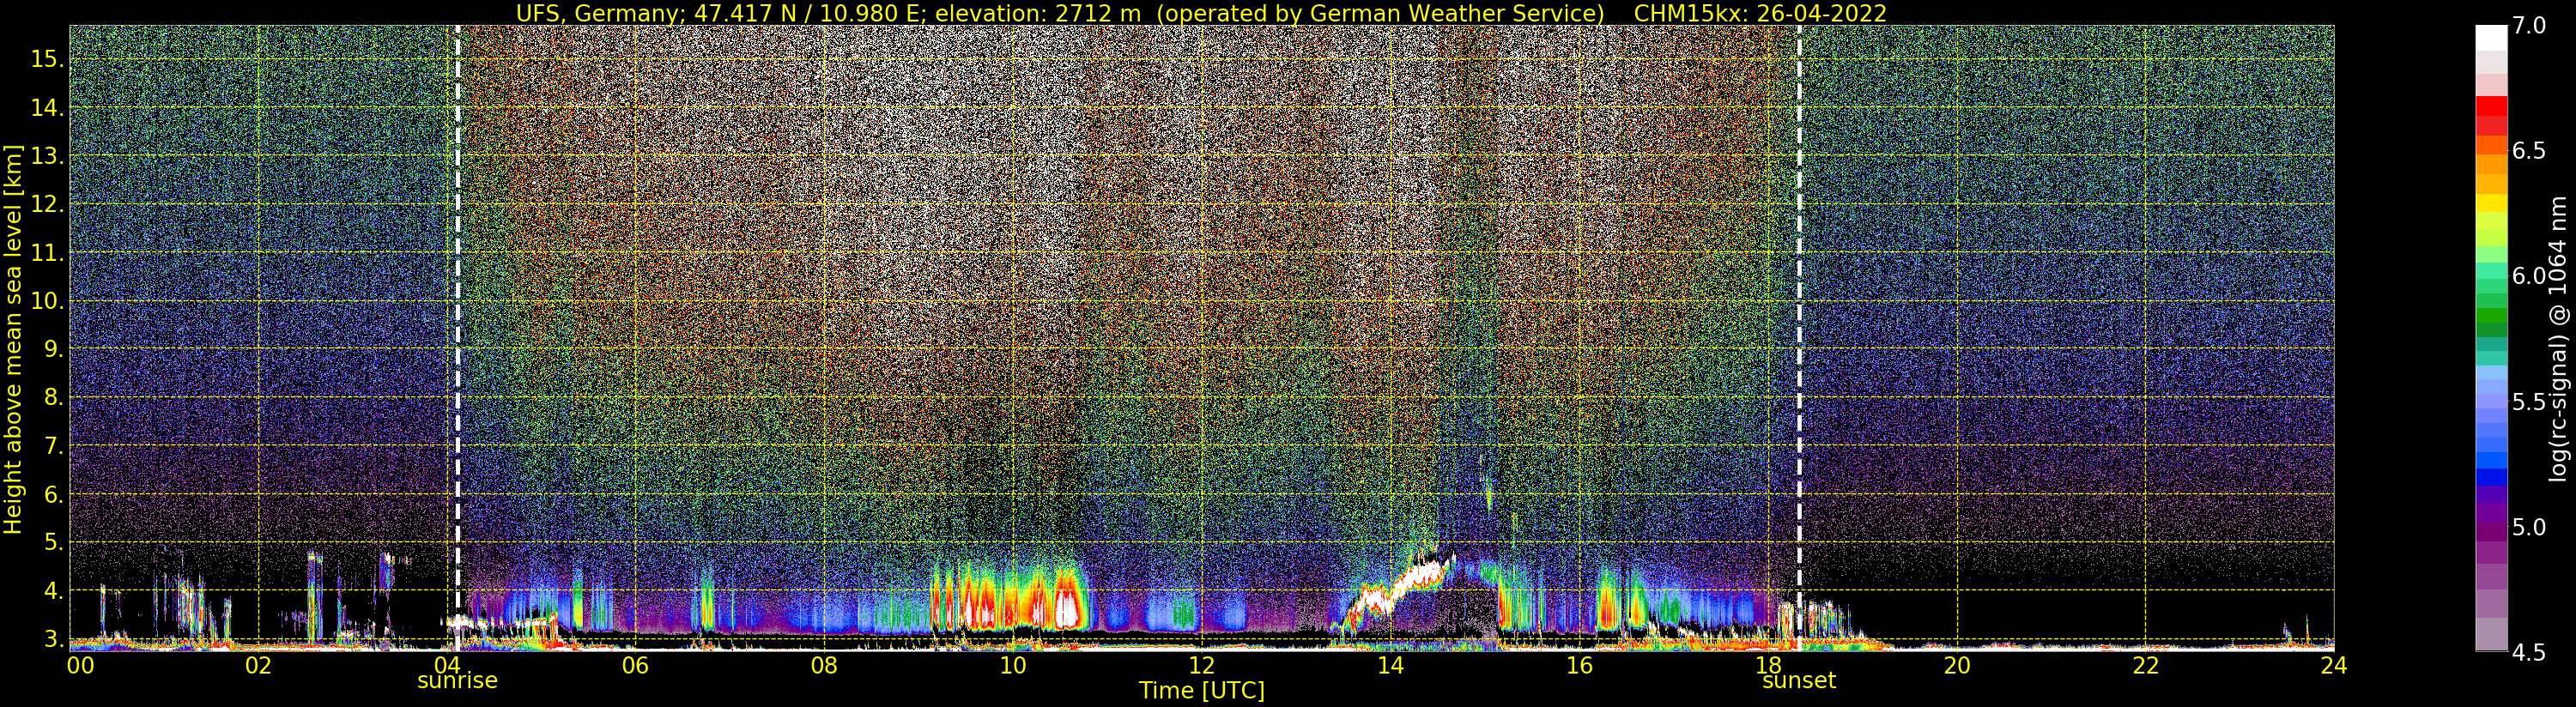2576x707 pixels.
Task: Click the '18' tick on the time axis
Action: 1768,666
